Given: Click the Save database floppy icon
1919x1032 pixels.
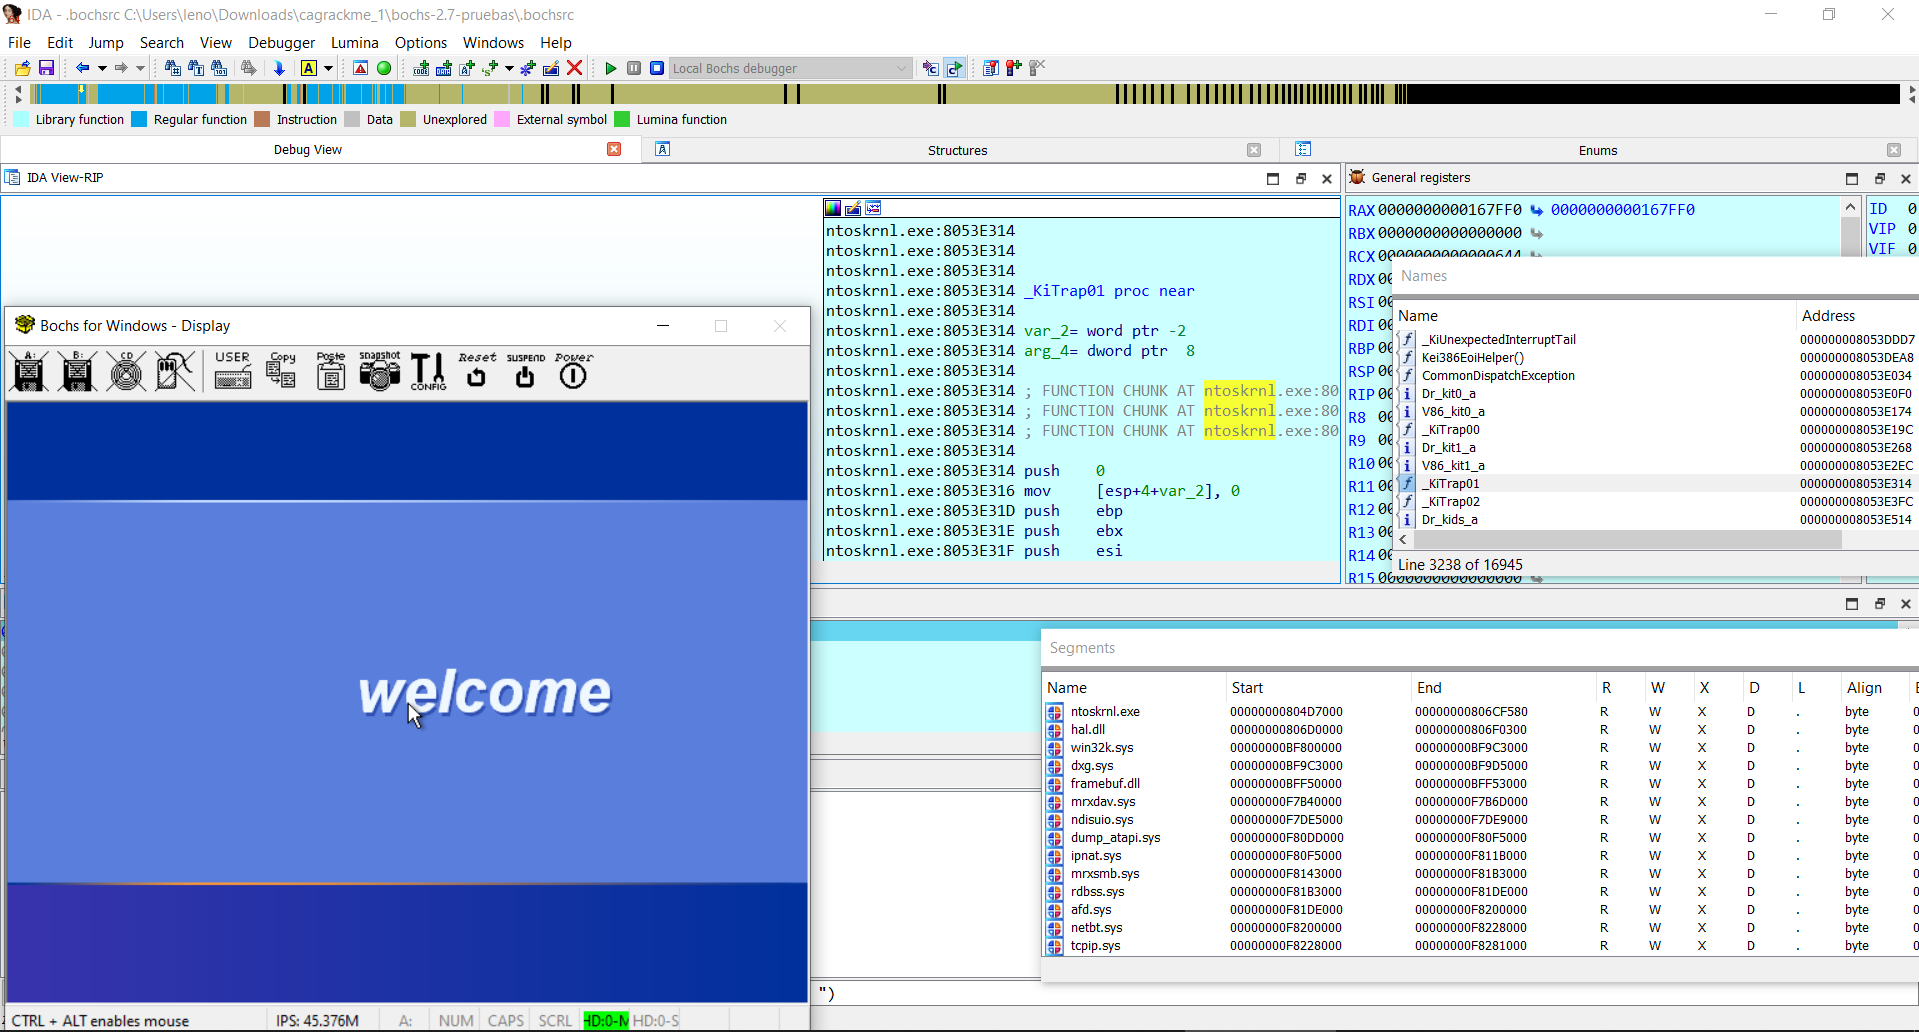Looking at the screenshot, I should click(46, 68).
